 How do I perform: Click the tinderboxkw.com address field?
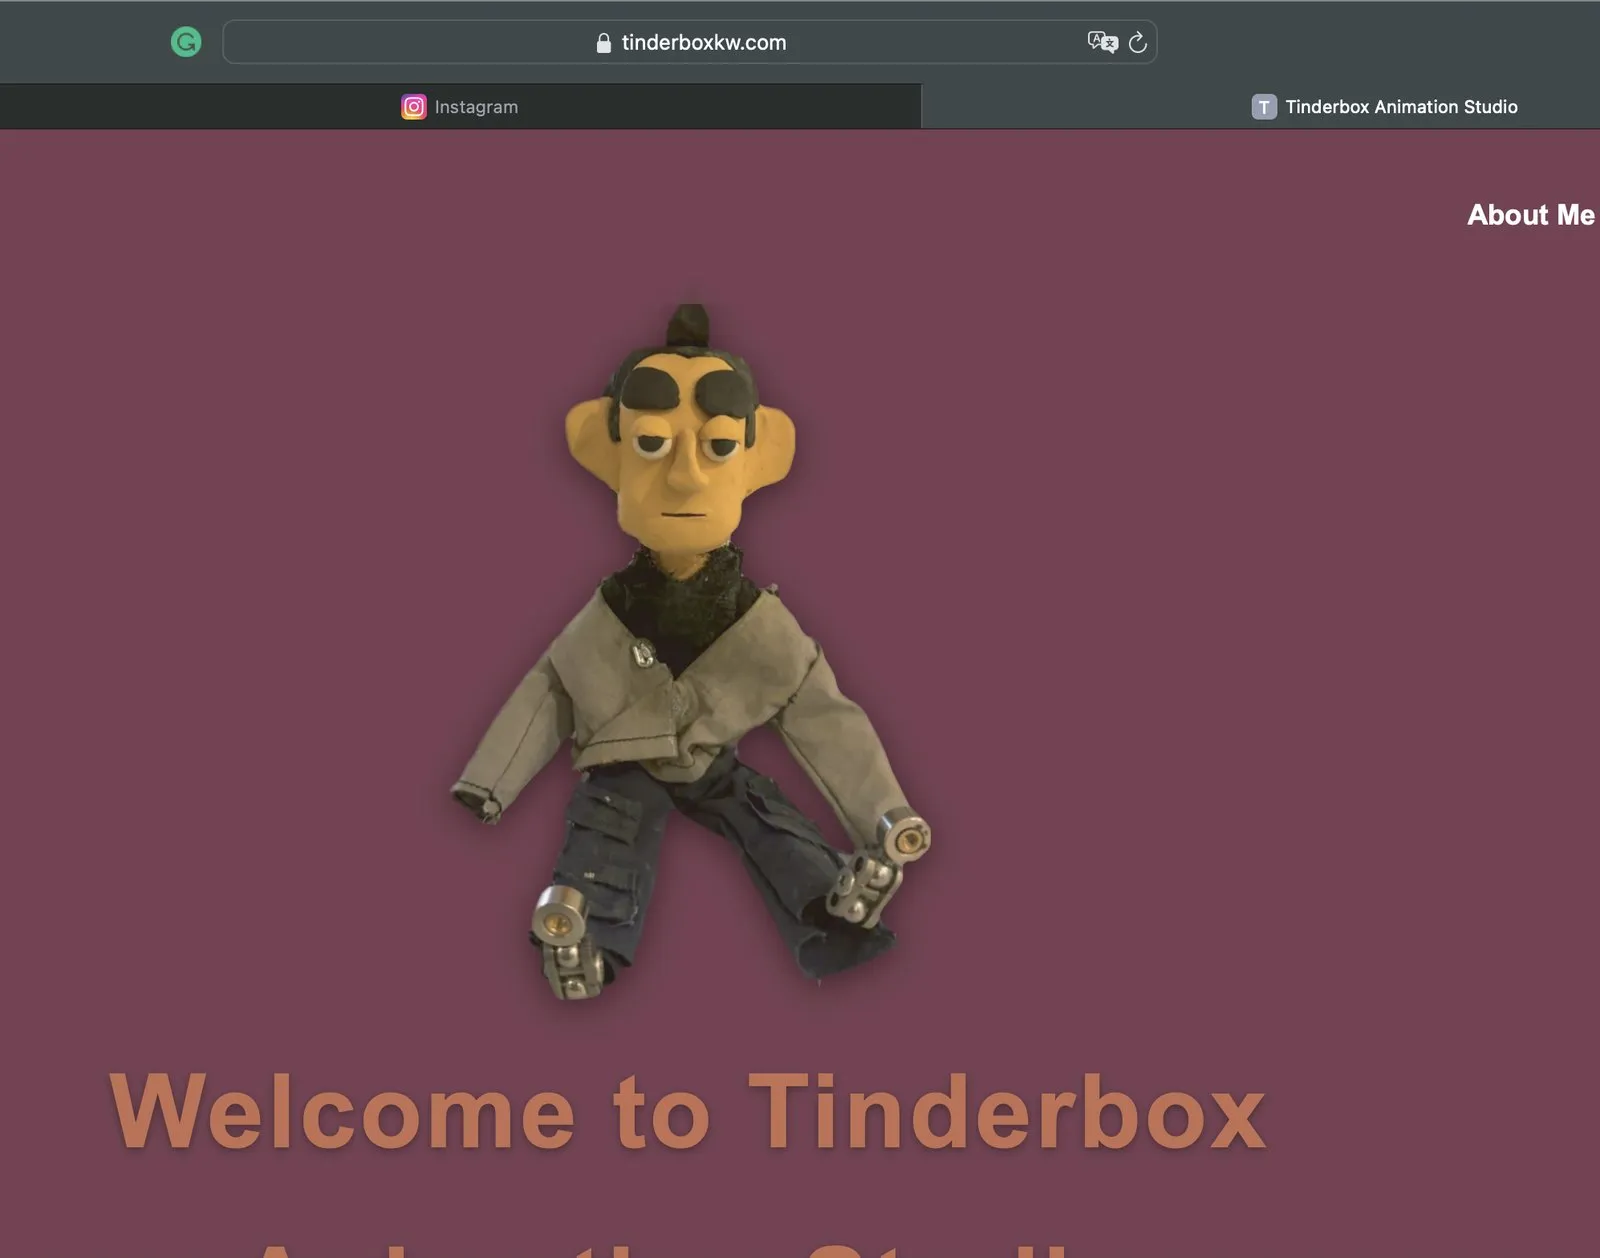(x=690, y=42)
